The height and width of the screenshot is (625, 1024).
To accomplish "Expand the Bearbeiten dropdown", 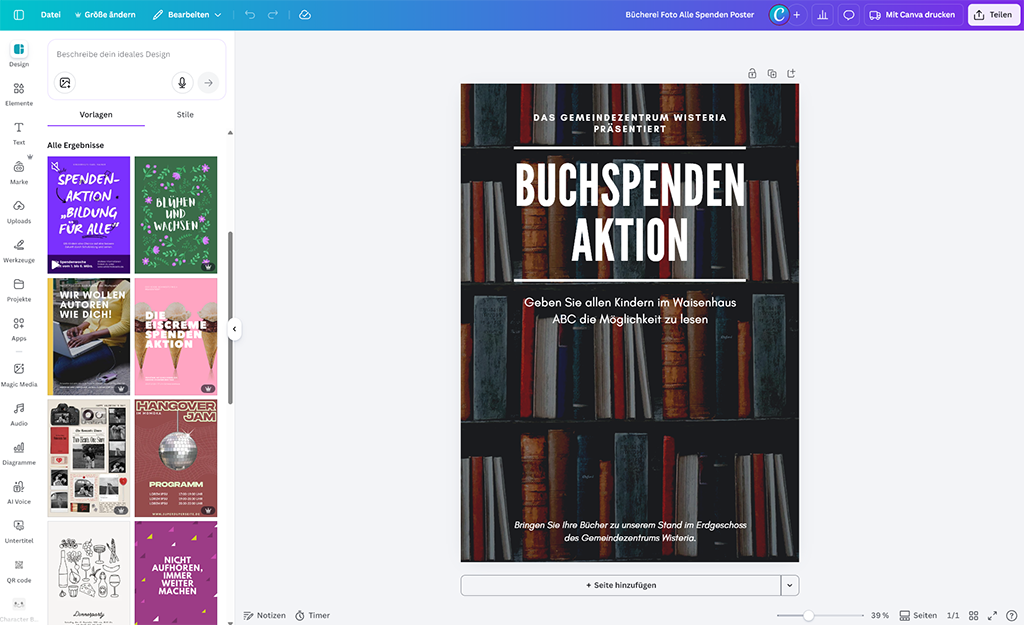I will 187,14.
